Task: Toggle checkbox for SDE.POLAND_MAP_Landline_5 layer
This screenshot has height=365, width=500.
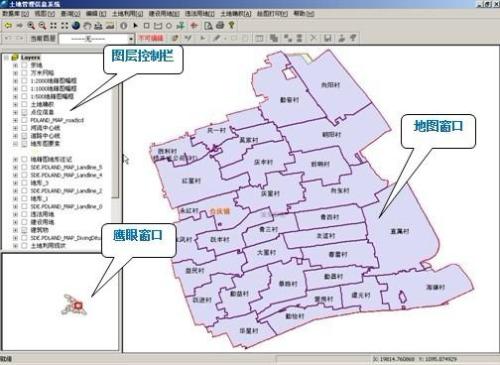Action: [x=24, y=167]
